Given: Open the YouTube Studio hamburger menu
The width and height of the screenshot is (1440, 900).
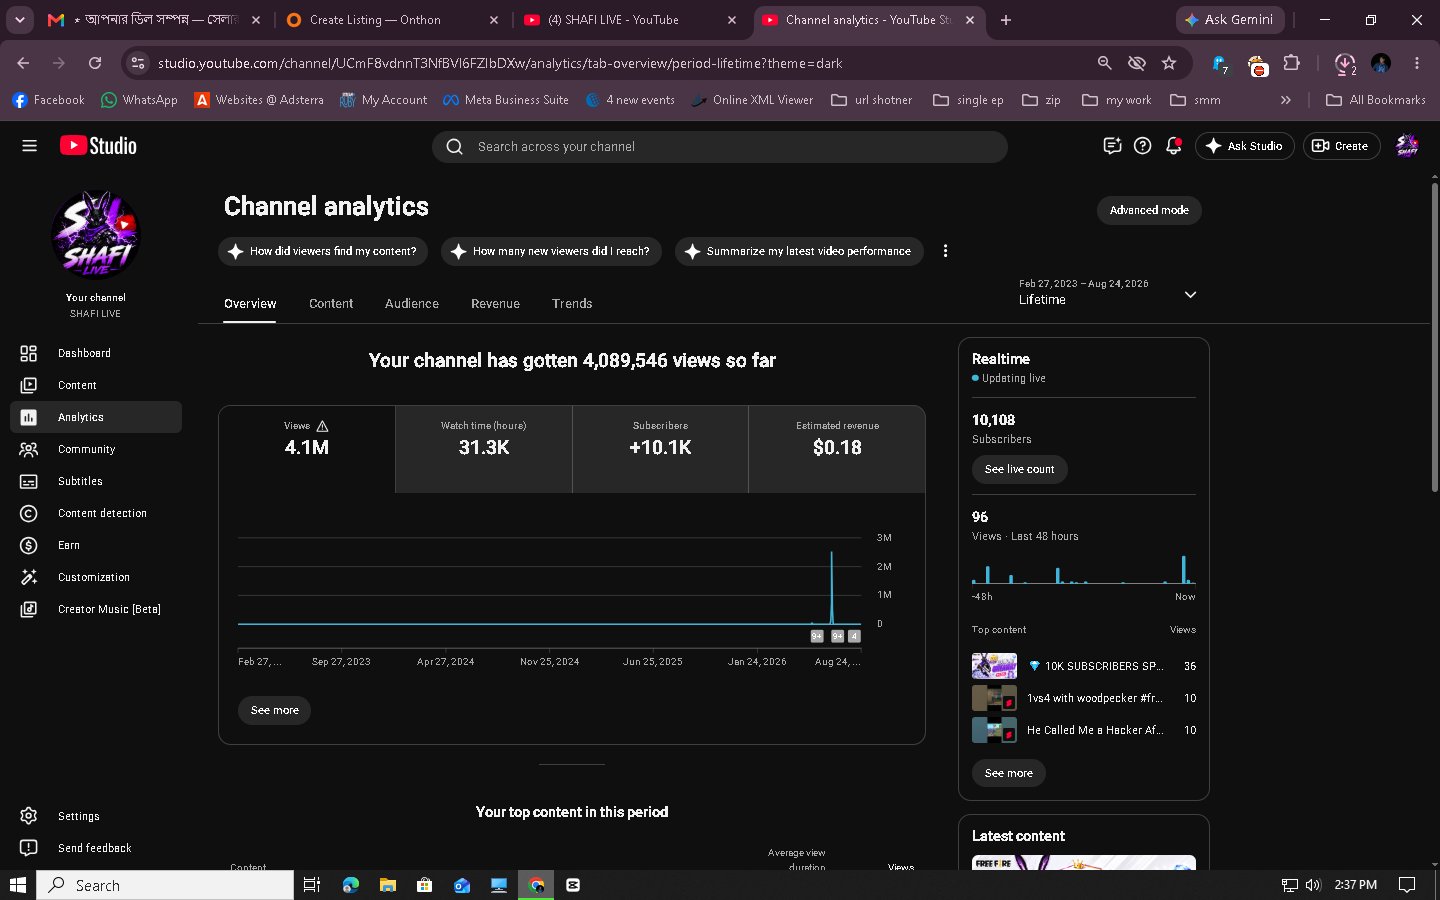Looking at the screenshot, I should coord(29,146).
